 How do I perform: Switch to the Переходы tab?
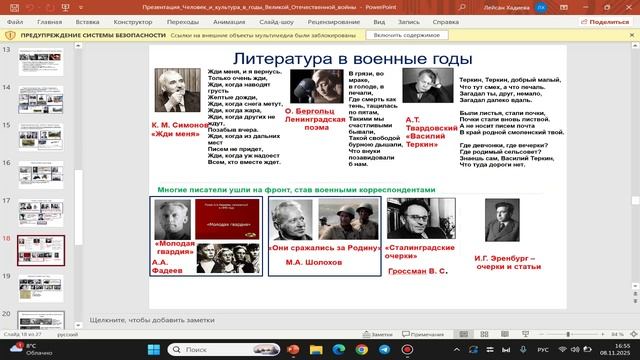(183, 22)
